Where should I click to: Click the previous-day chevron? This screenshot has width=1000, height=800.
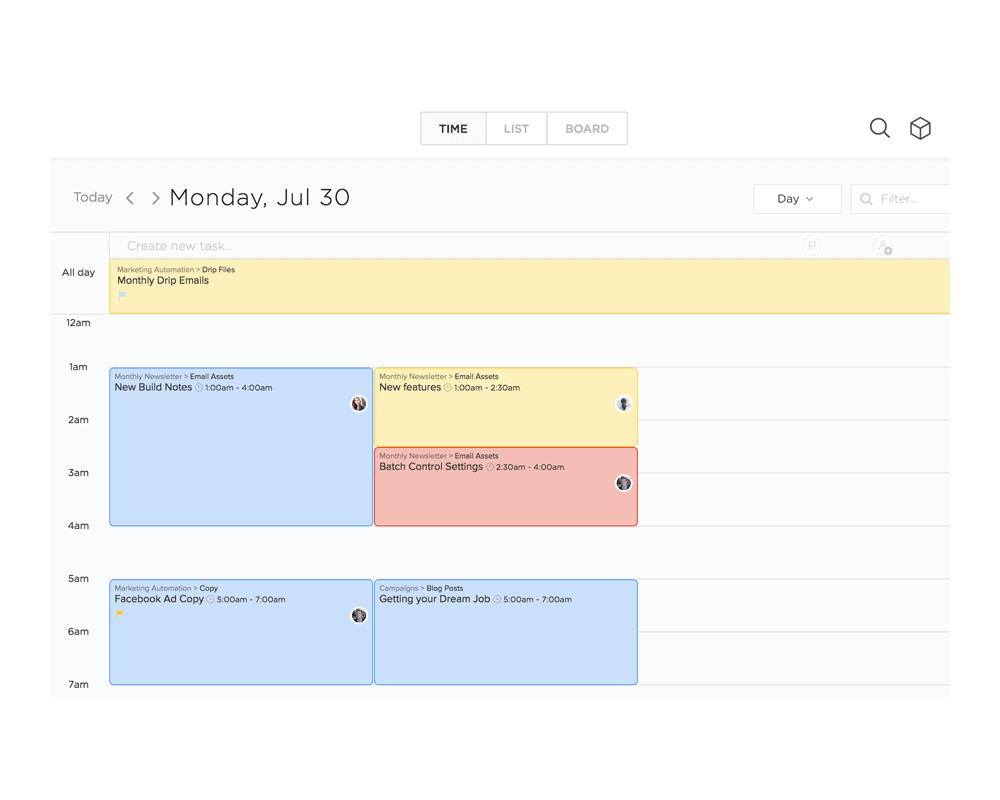pos(130,198)
